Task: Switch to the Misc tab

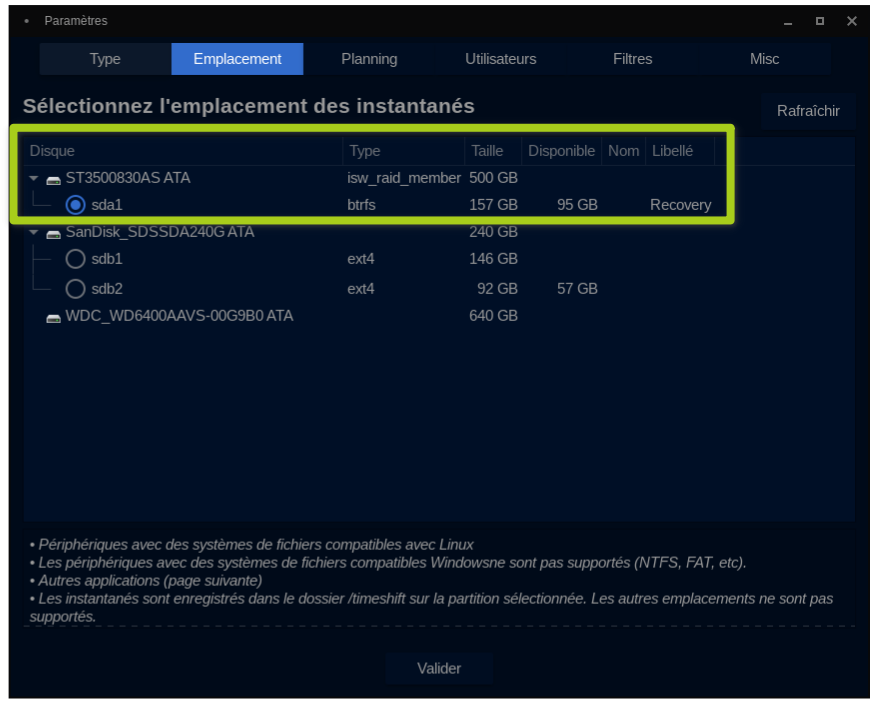Action: click(x=764, y=59)
